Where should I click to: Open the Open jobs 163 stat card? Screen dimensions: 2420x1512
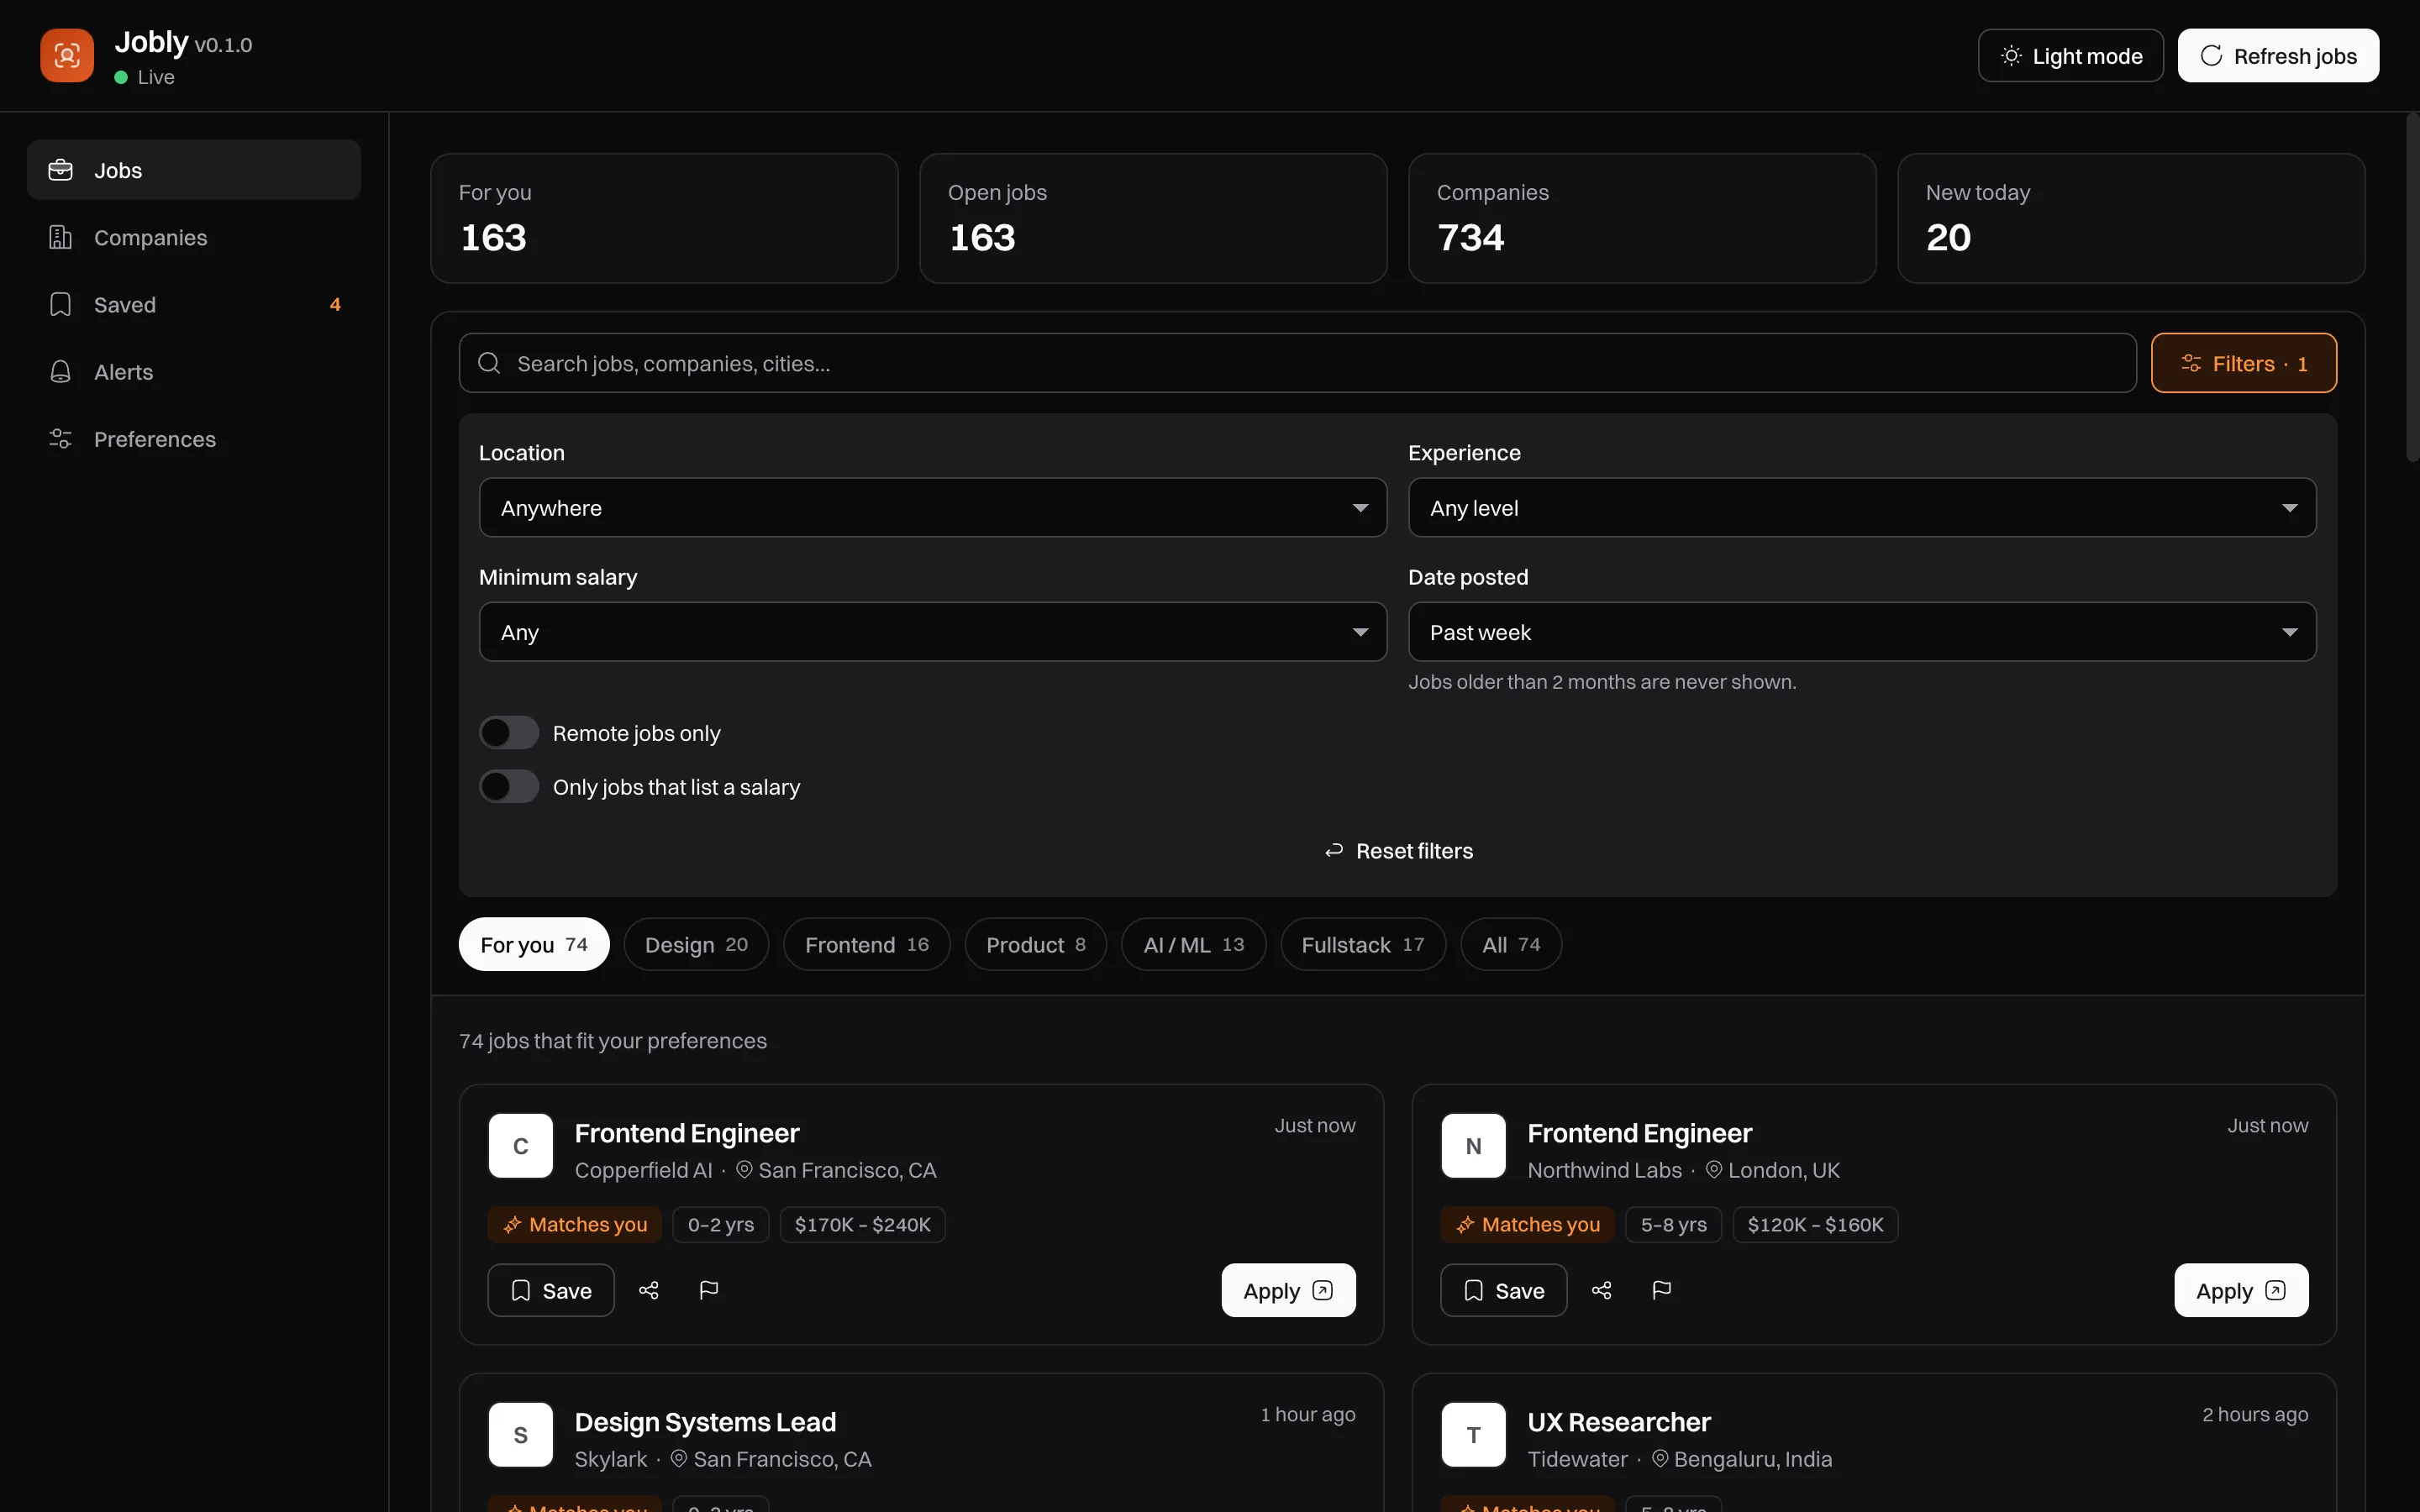pyautogui.click(x=1153, y=218)
